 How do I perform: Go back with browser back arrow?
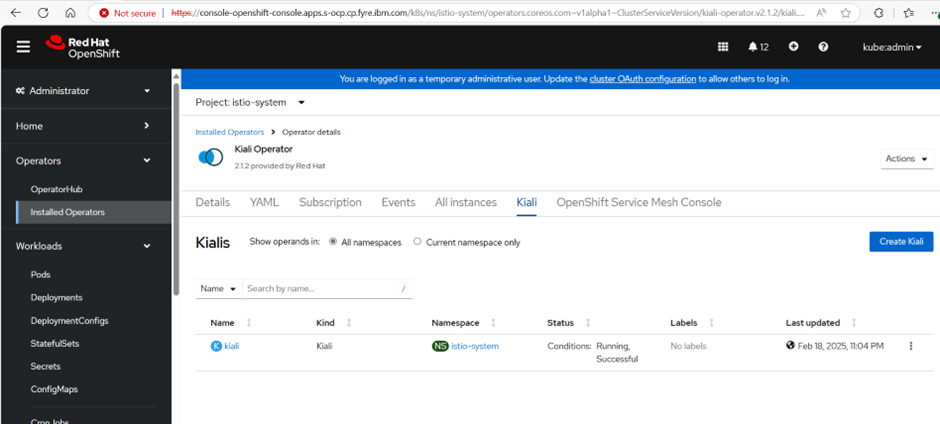pos(16,13)
